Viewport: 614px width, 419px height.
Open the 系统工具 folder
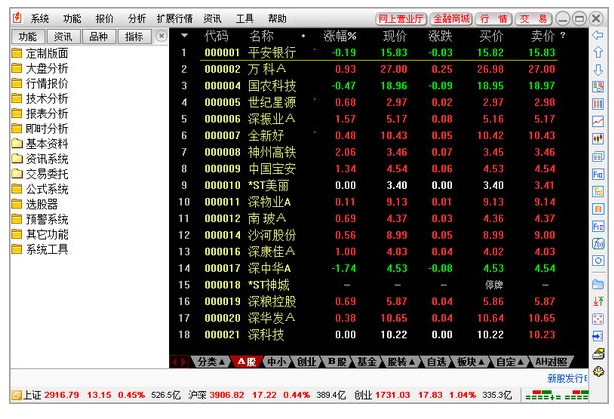tap(40, 249)
